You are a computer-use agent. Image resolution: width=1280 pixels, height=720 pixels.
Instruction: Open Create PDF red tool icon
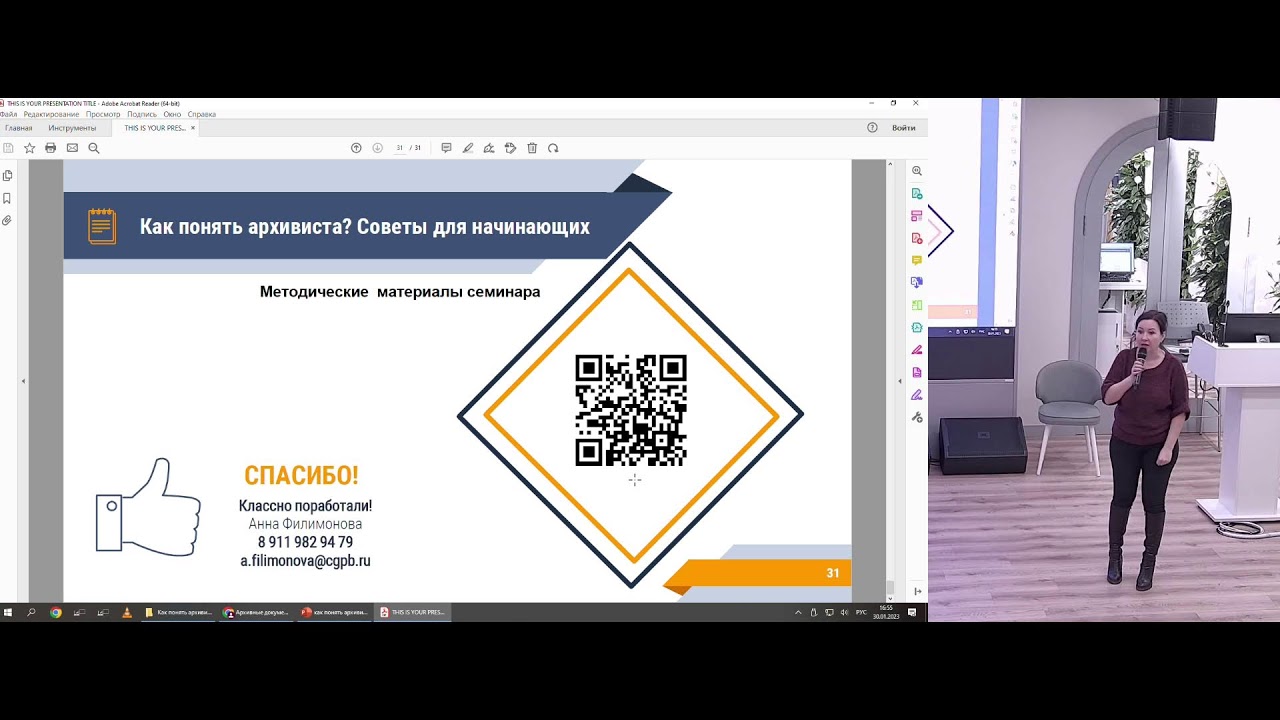tap(917, 238)
